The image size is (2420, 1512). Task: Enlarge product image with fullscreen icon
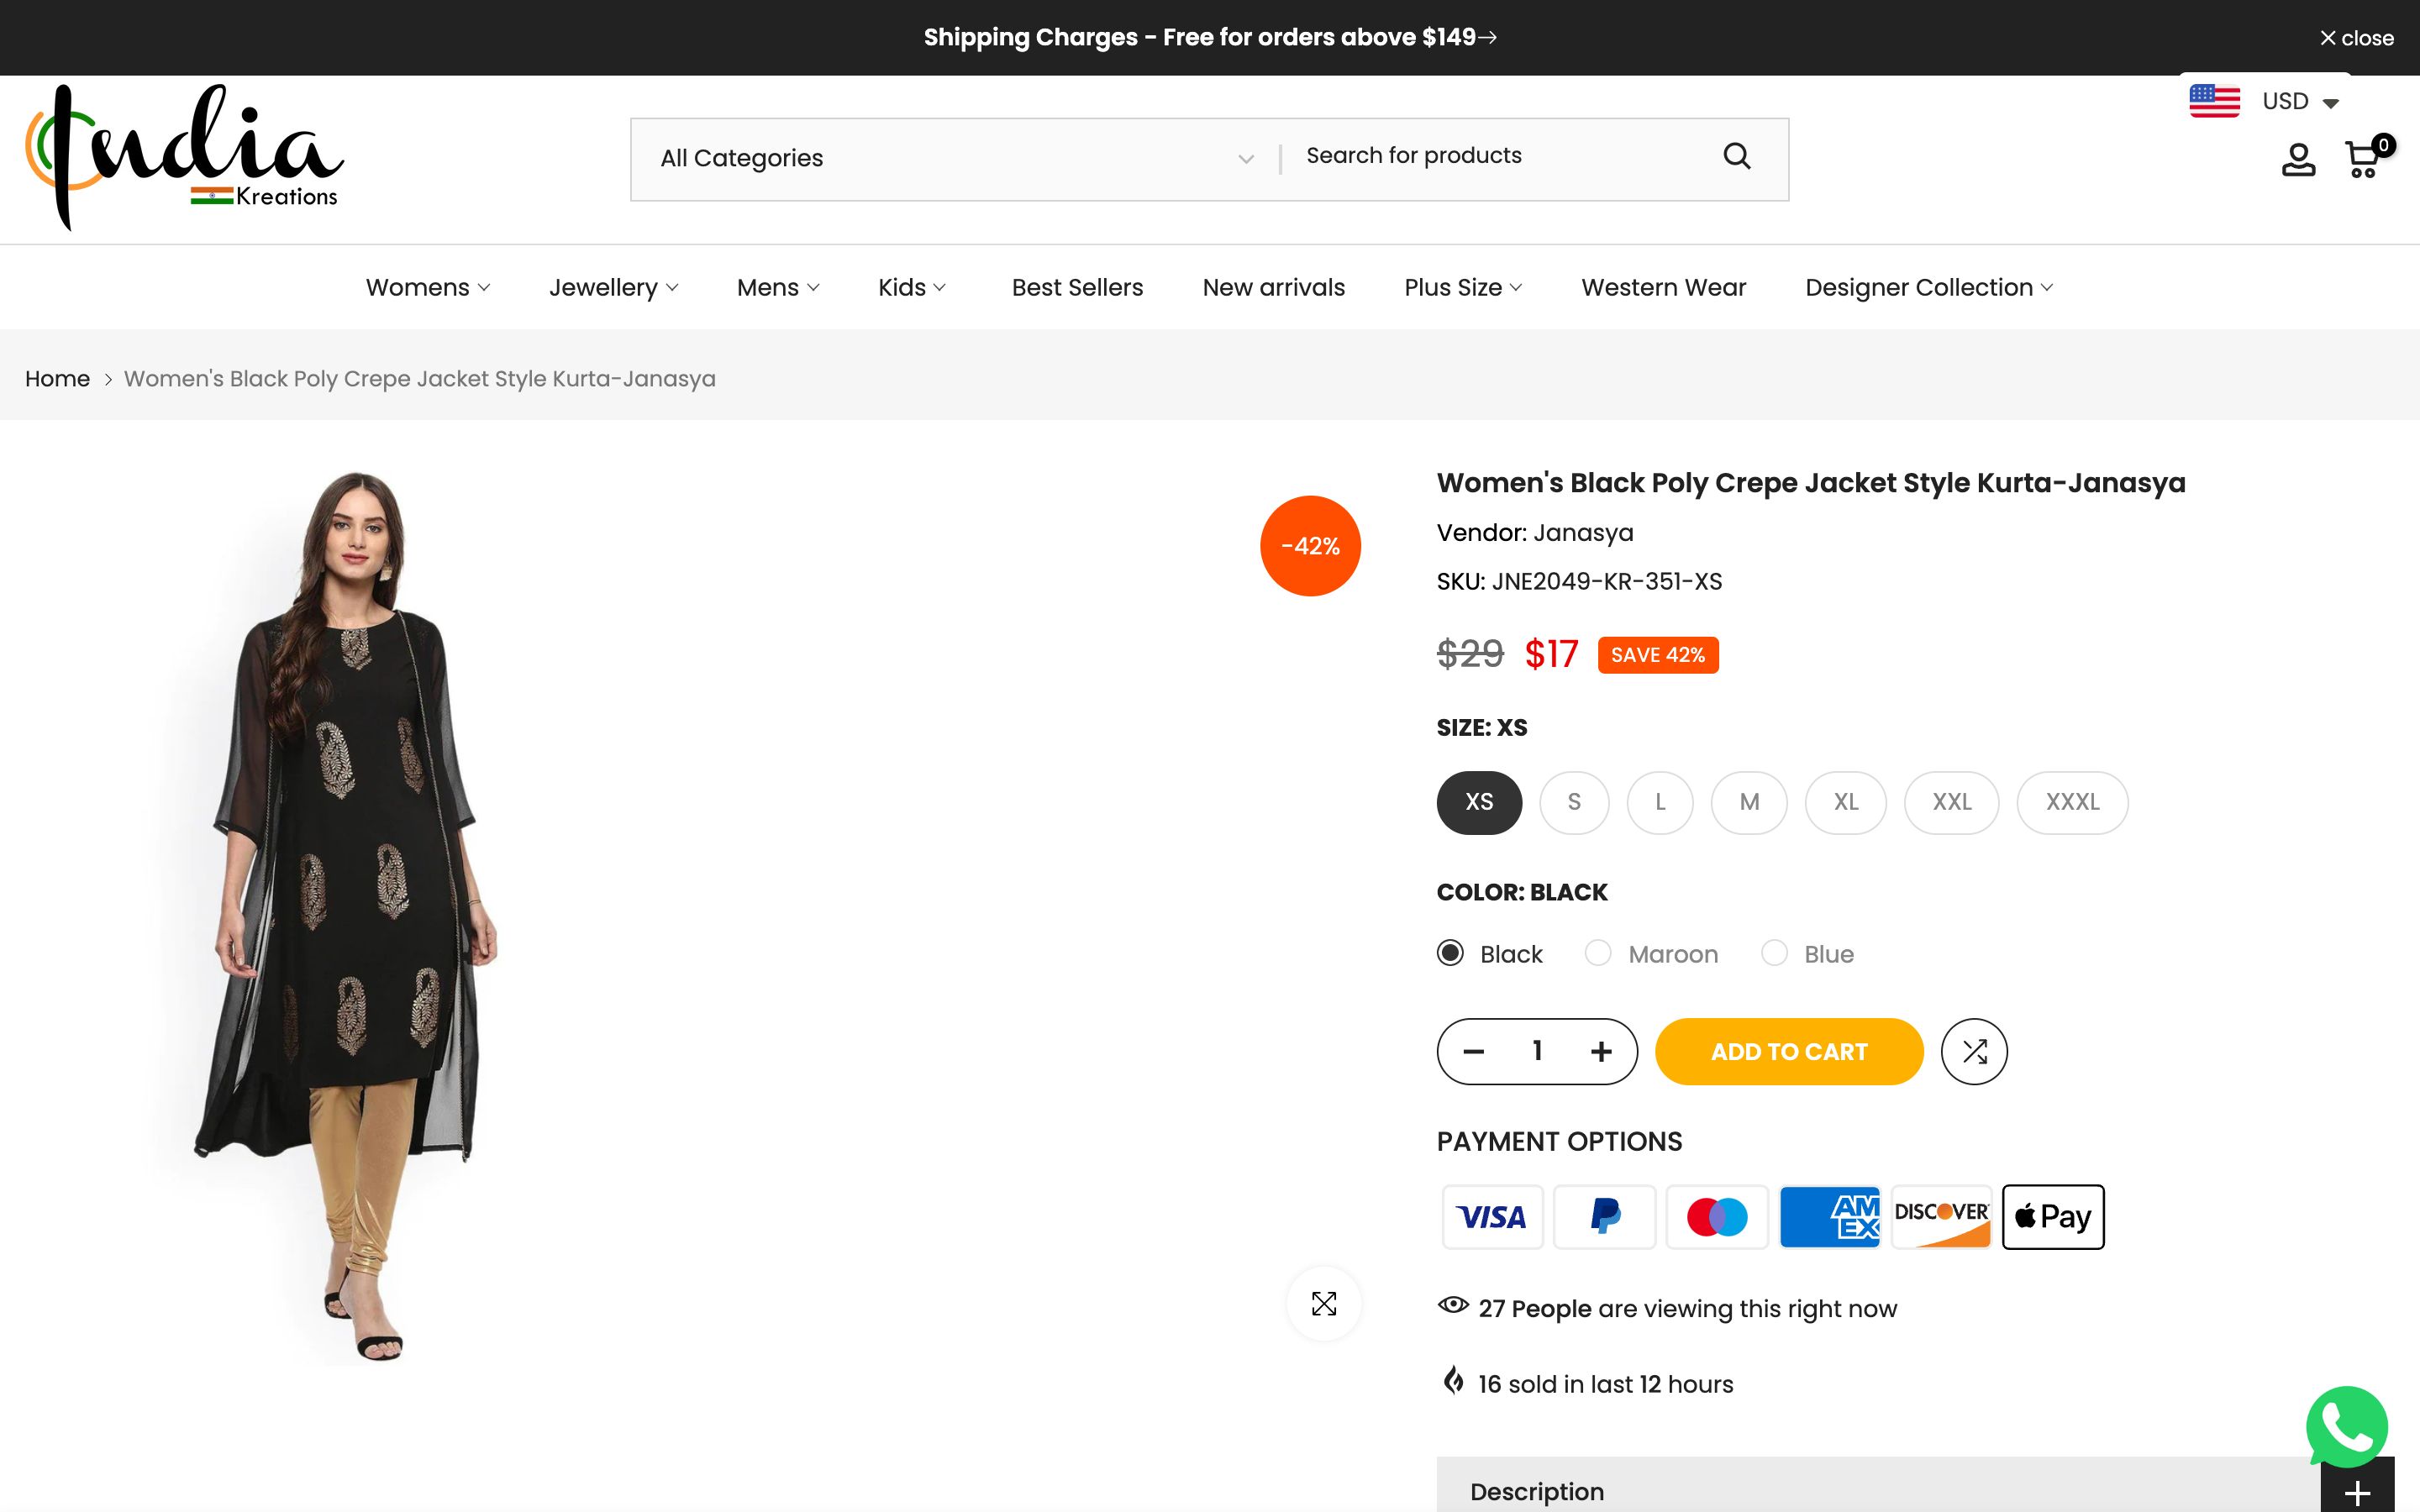coord(1323,1303)
